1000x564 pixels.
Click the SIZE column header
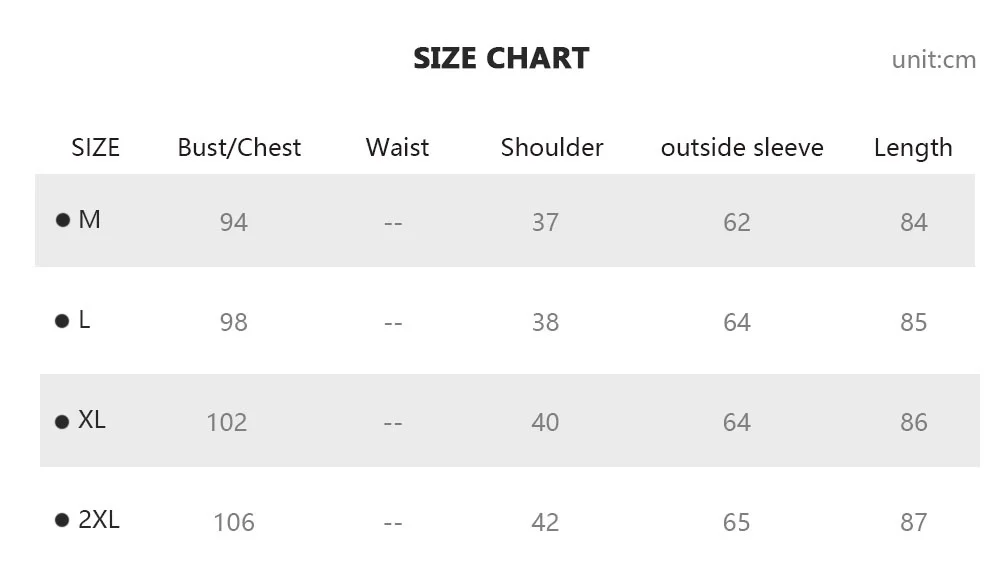pos(96,147)
